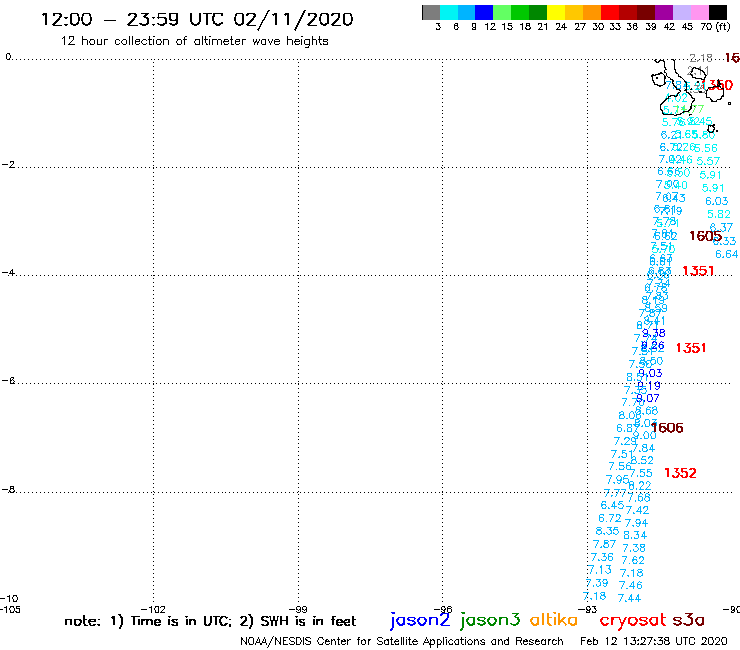Click the wave height value '6.72'
Image resolution: width=740 pixels, height=650 pixels.
610,518
